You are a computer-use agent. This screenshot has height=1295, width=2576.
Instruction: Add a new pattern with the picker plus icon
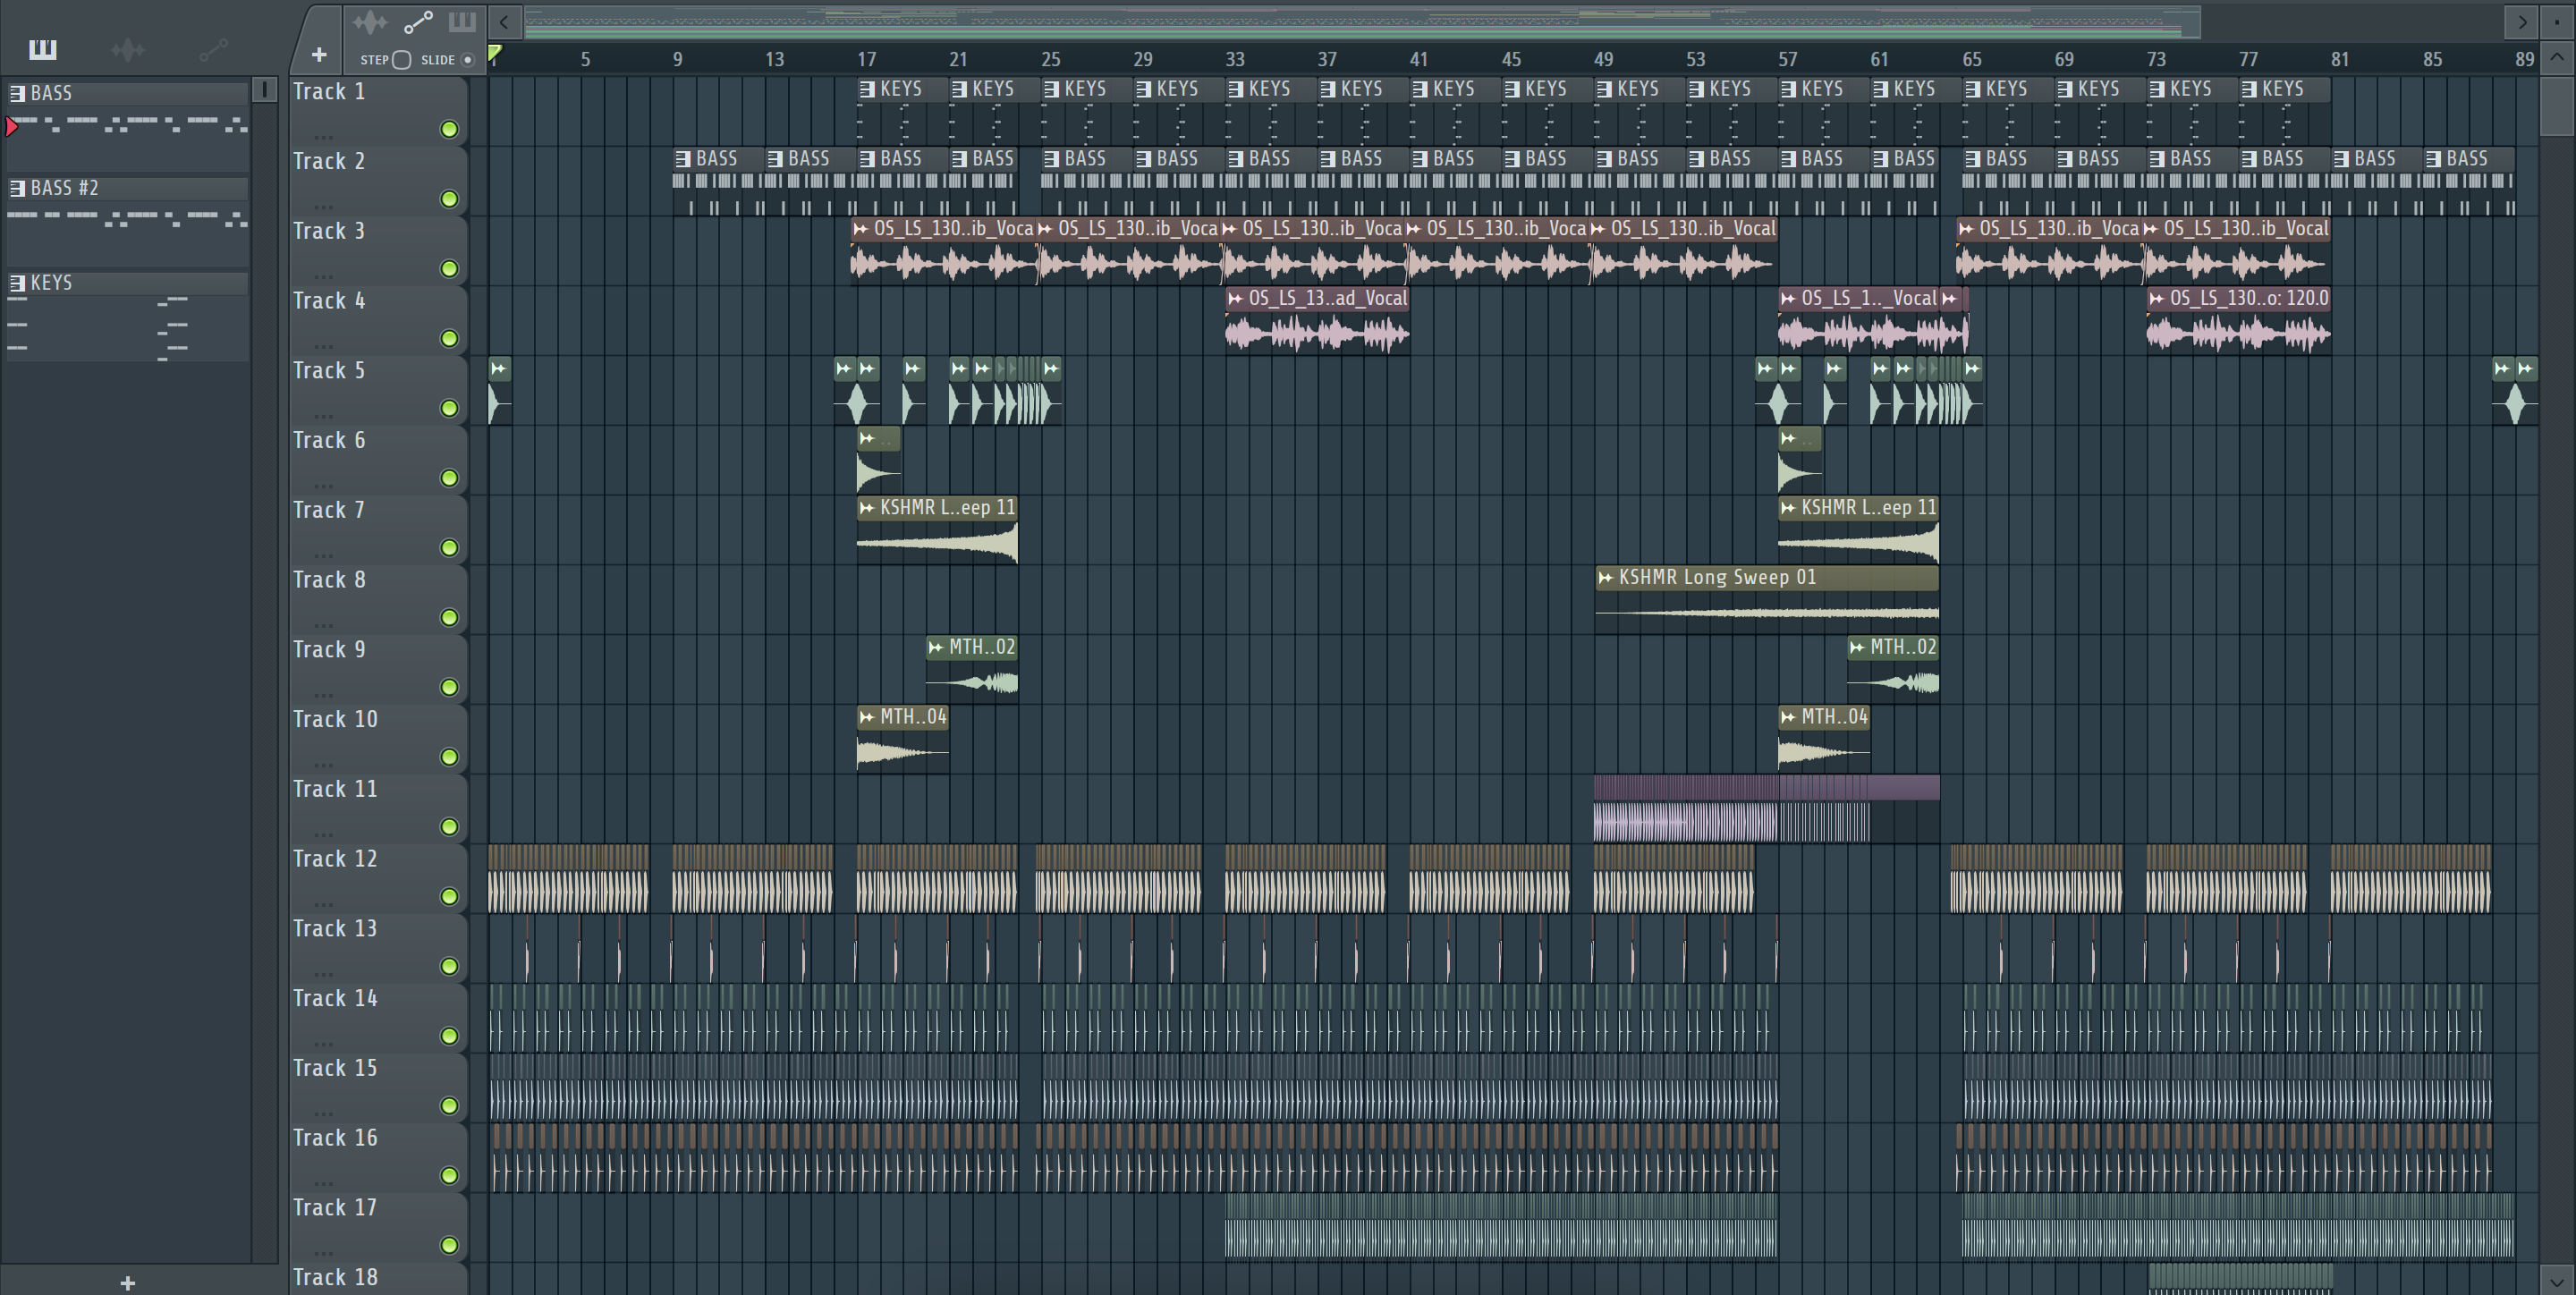[x=127, y=1283]
